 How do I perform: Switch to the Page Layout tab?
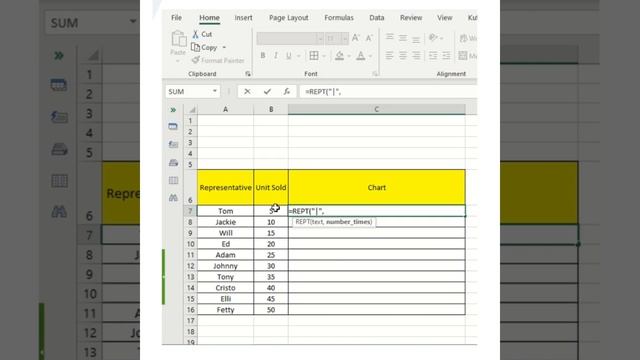point(289,18)
